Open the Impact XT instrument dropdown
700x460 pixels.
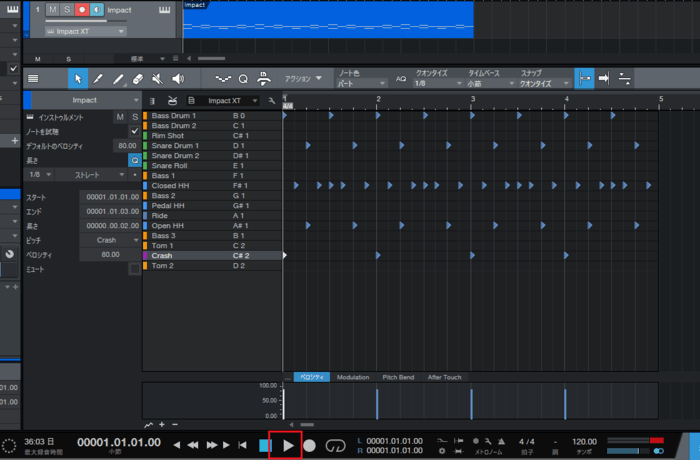click(233, 101)
